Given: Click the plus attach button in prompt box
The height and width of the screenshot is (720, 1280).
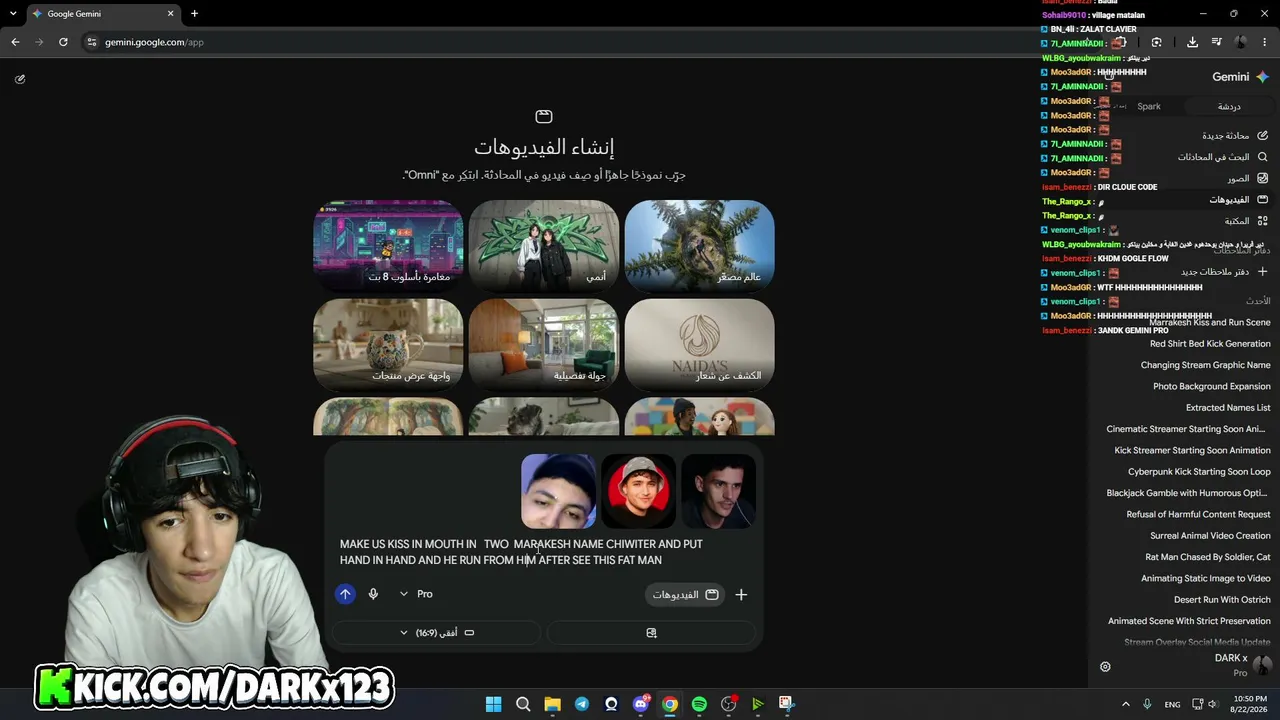Looking at the screenshot, I should [741, 594].
